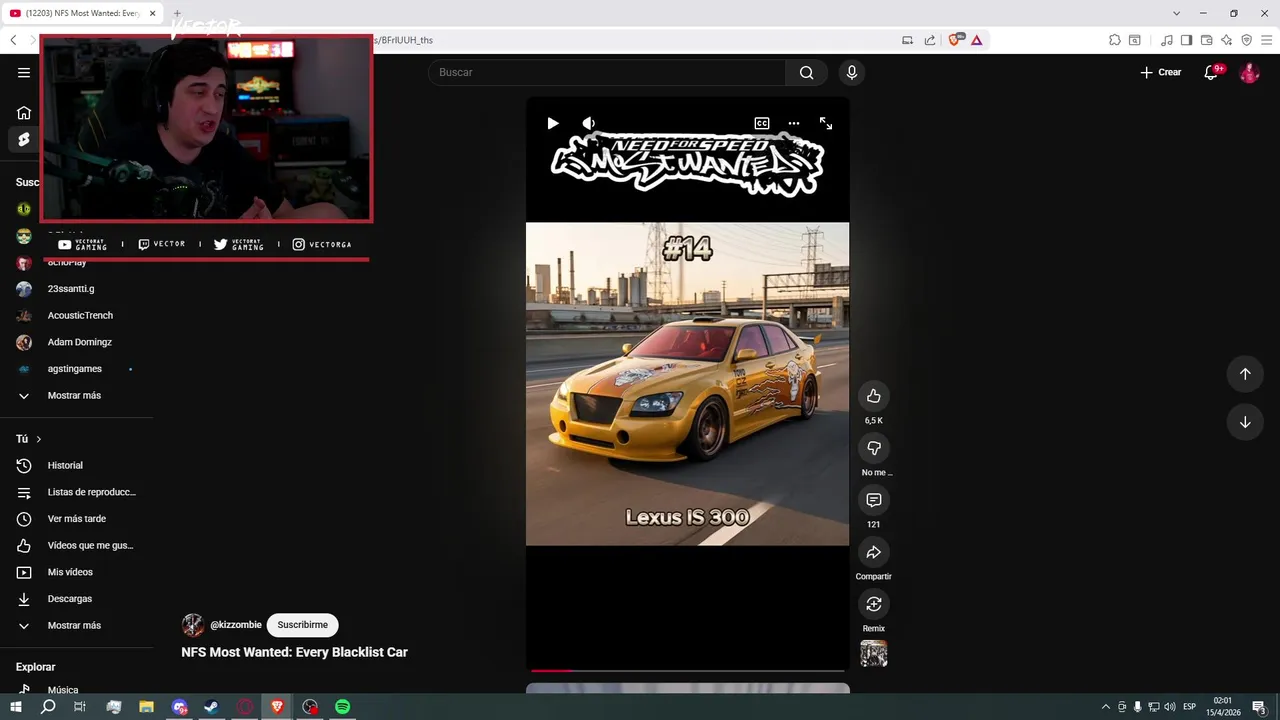Click the Remix button

(x=874, y=604)
